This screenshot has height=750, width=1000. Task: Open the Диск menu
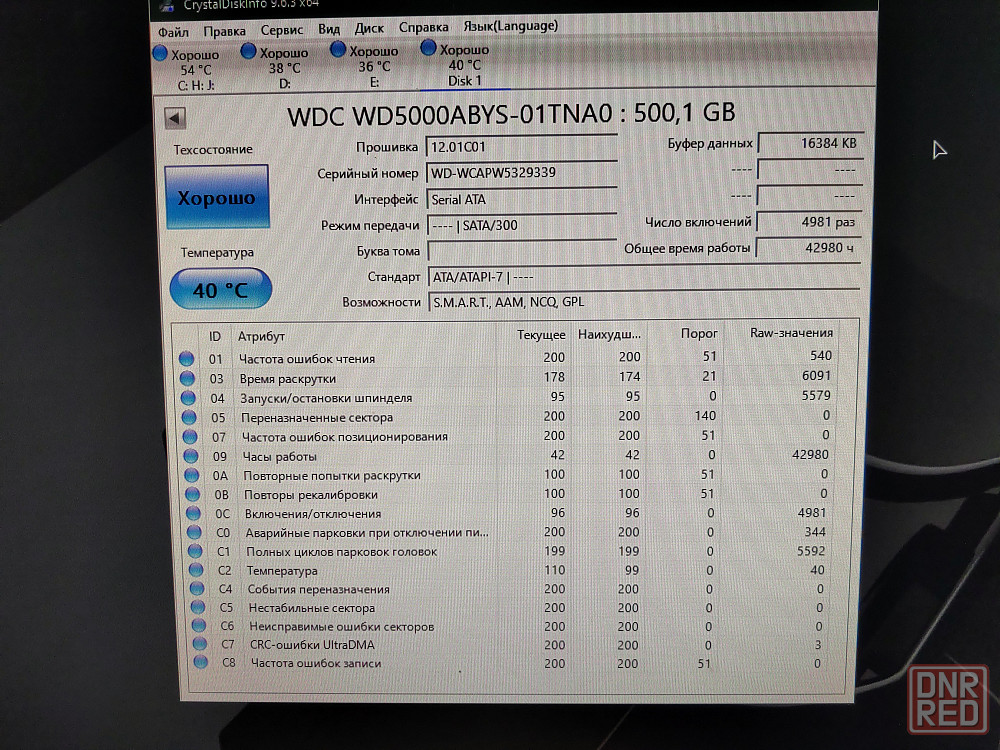pyautogui.click(x=369, y=28)
